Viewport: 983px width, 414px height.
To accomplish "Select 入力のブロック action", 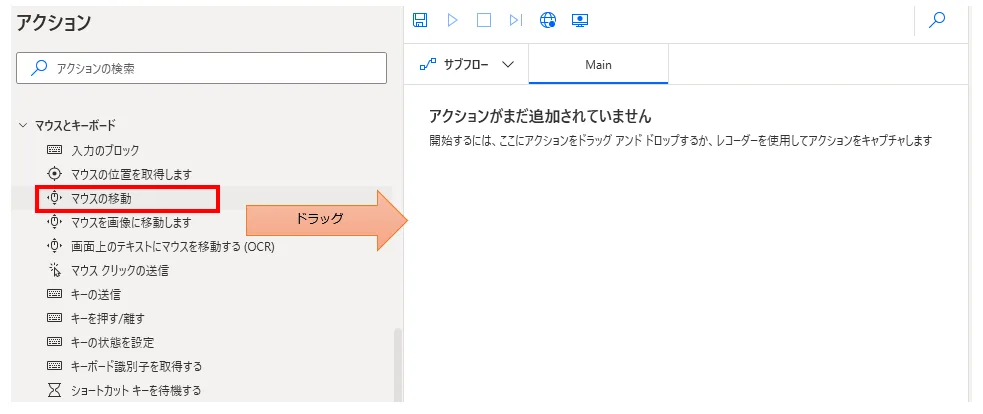I will (x=105, y=150).
